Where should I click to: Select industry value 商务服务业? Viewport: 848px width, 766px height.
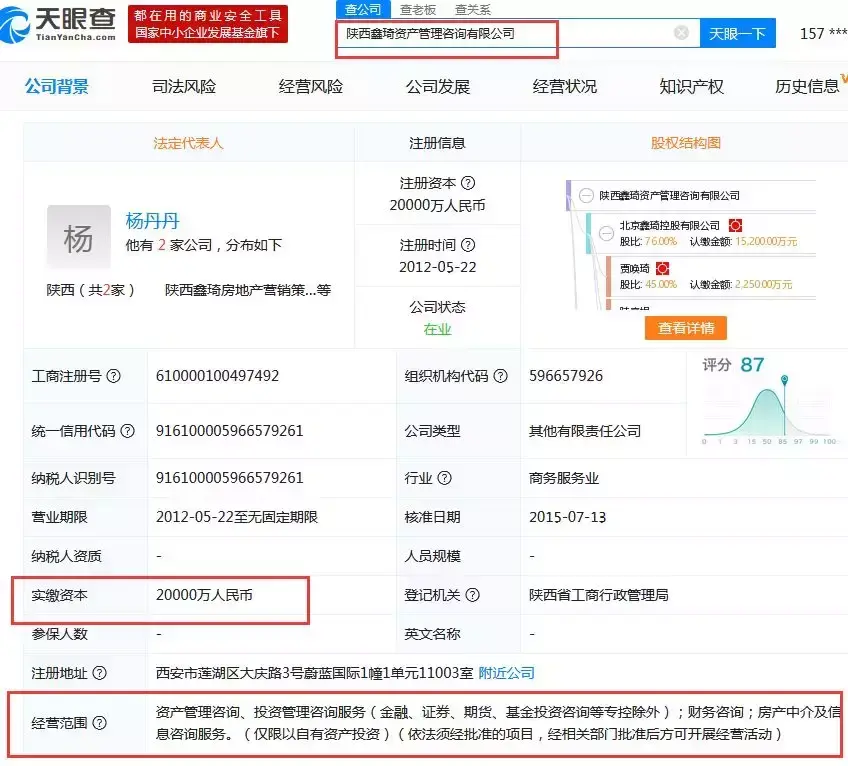click(564, 478)
